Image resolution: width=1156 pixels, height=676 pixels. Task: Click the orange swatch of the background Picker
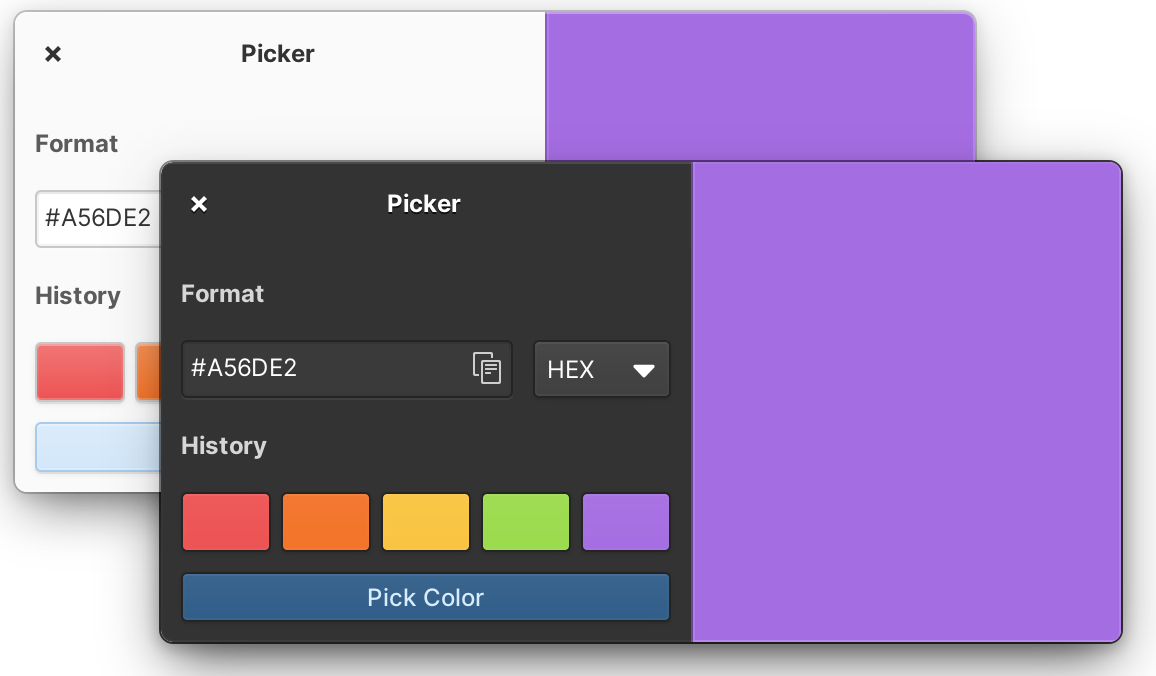pyautogui.click(x=148, y=371)
